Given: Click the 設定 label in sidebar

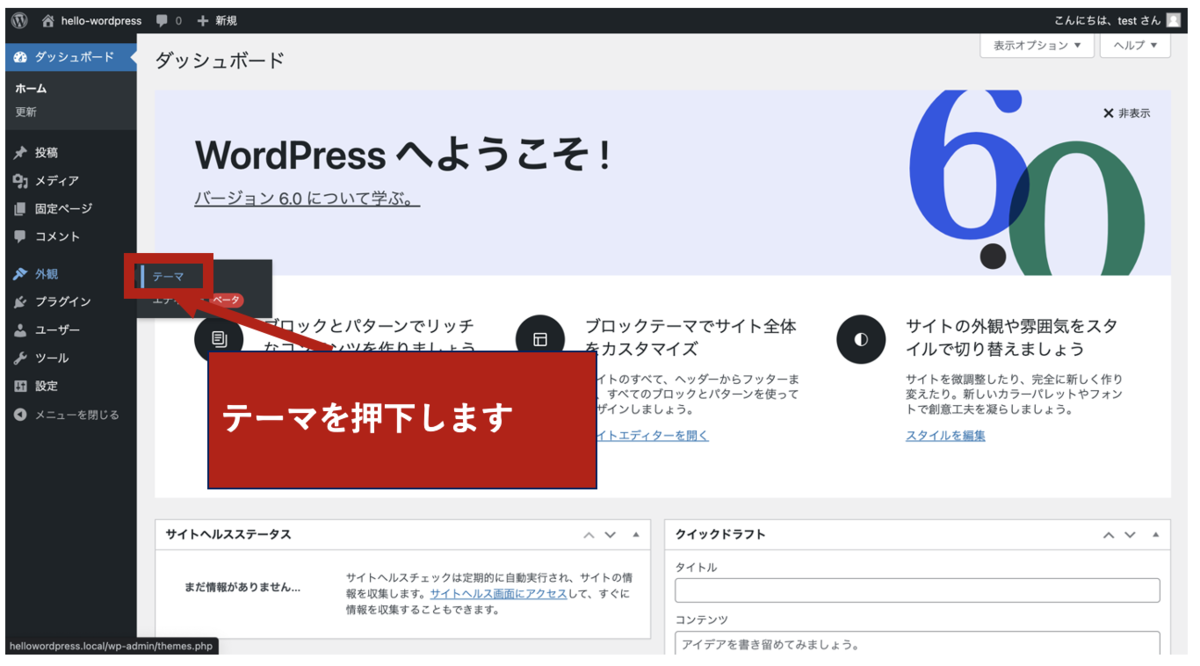Looking at the screenshot, I should [x=46, y=386].
